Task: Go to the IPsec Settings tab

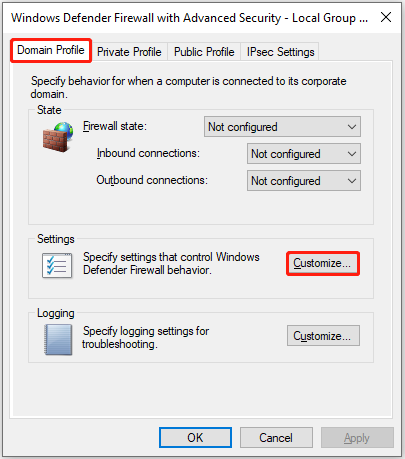Action: tap(280, 52)
